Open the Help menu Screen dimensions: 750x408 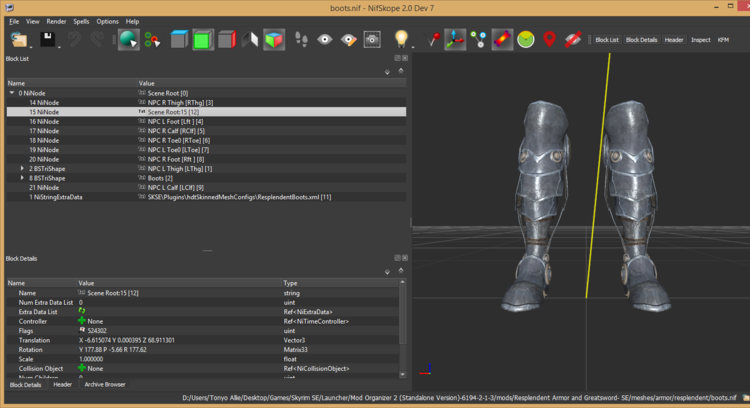point(132,21)
